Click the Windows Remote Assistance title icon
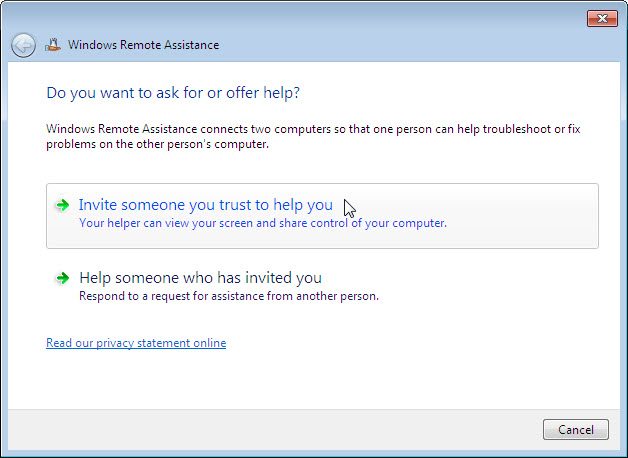 (53, 45)
